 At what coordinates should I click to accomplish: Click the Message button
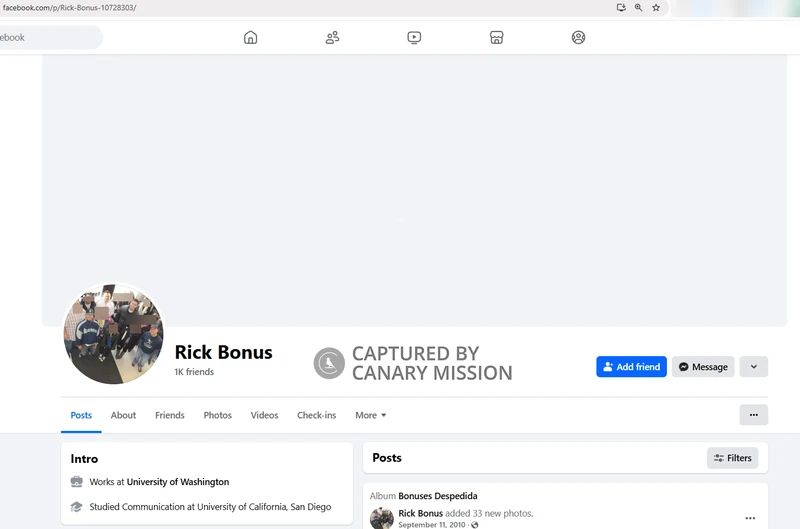(703, 367)
